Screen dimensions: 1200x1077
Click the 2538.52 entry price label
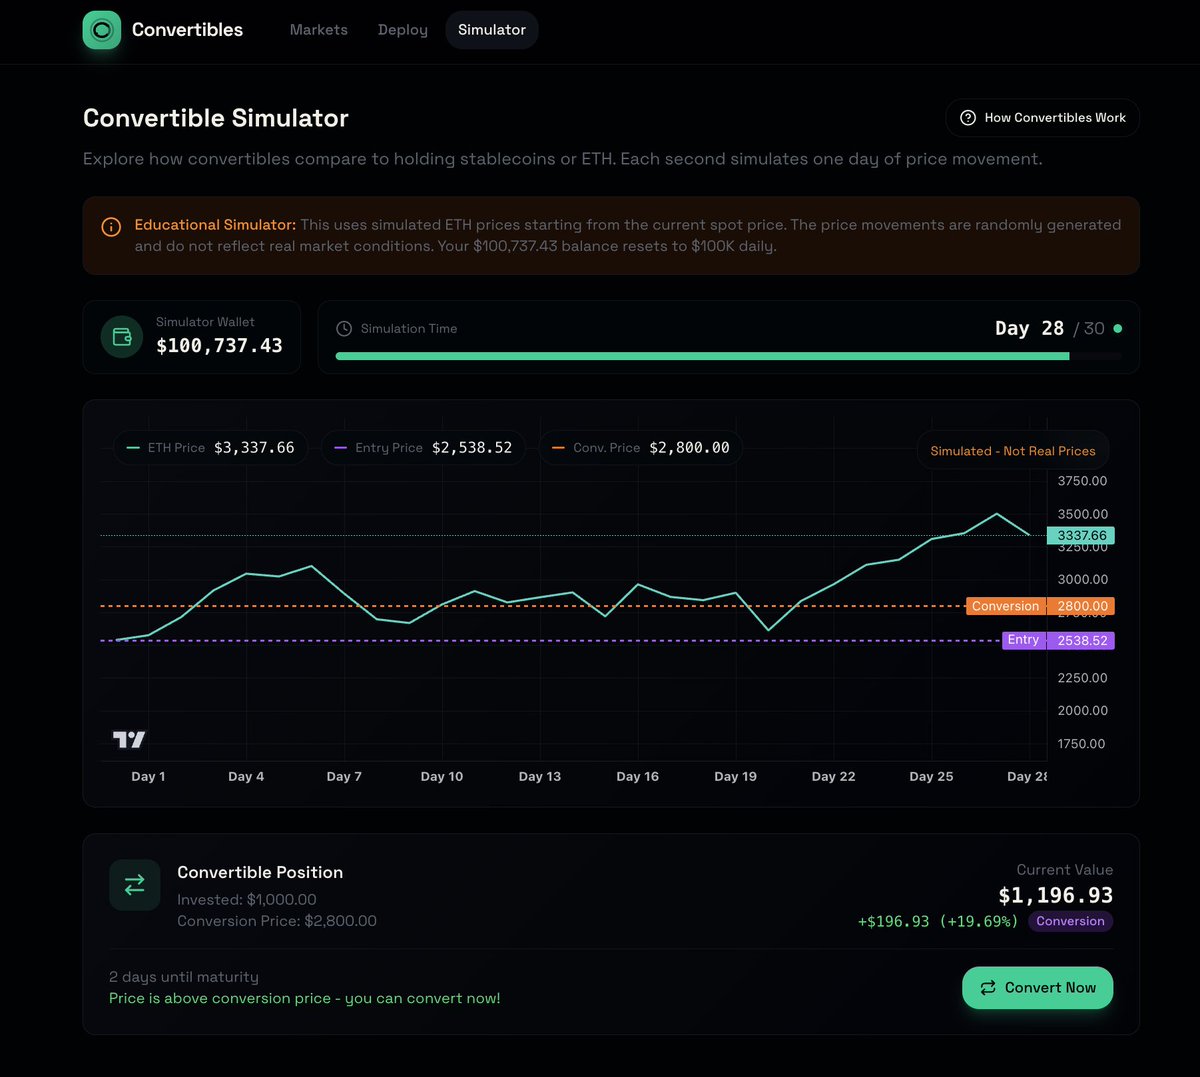pyautogui.click(x=1081, y=640)
